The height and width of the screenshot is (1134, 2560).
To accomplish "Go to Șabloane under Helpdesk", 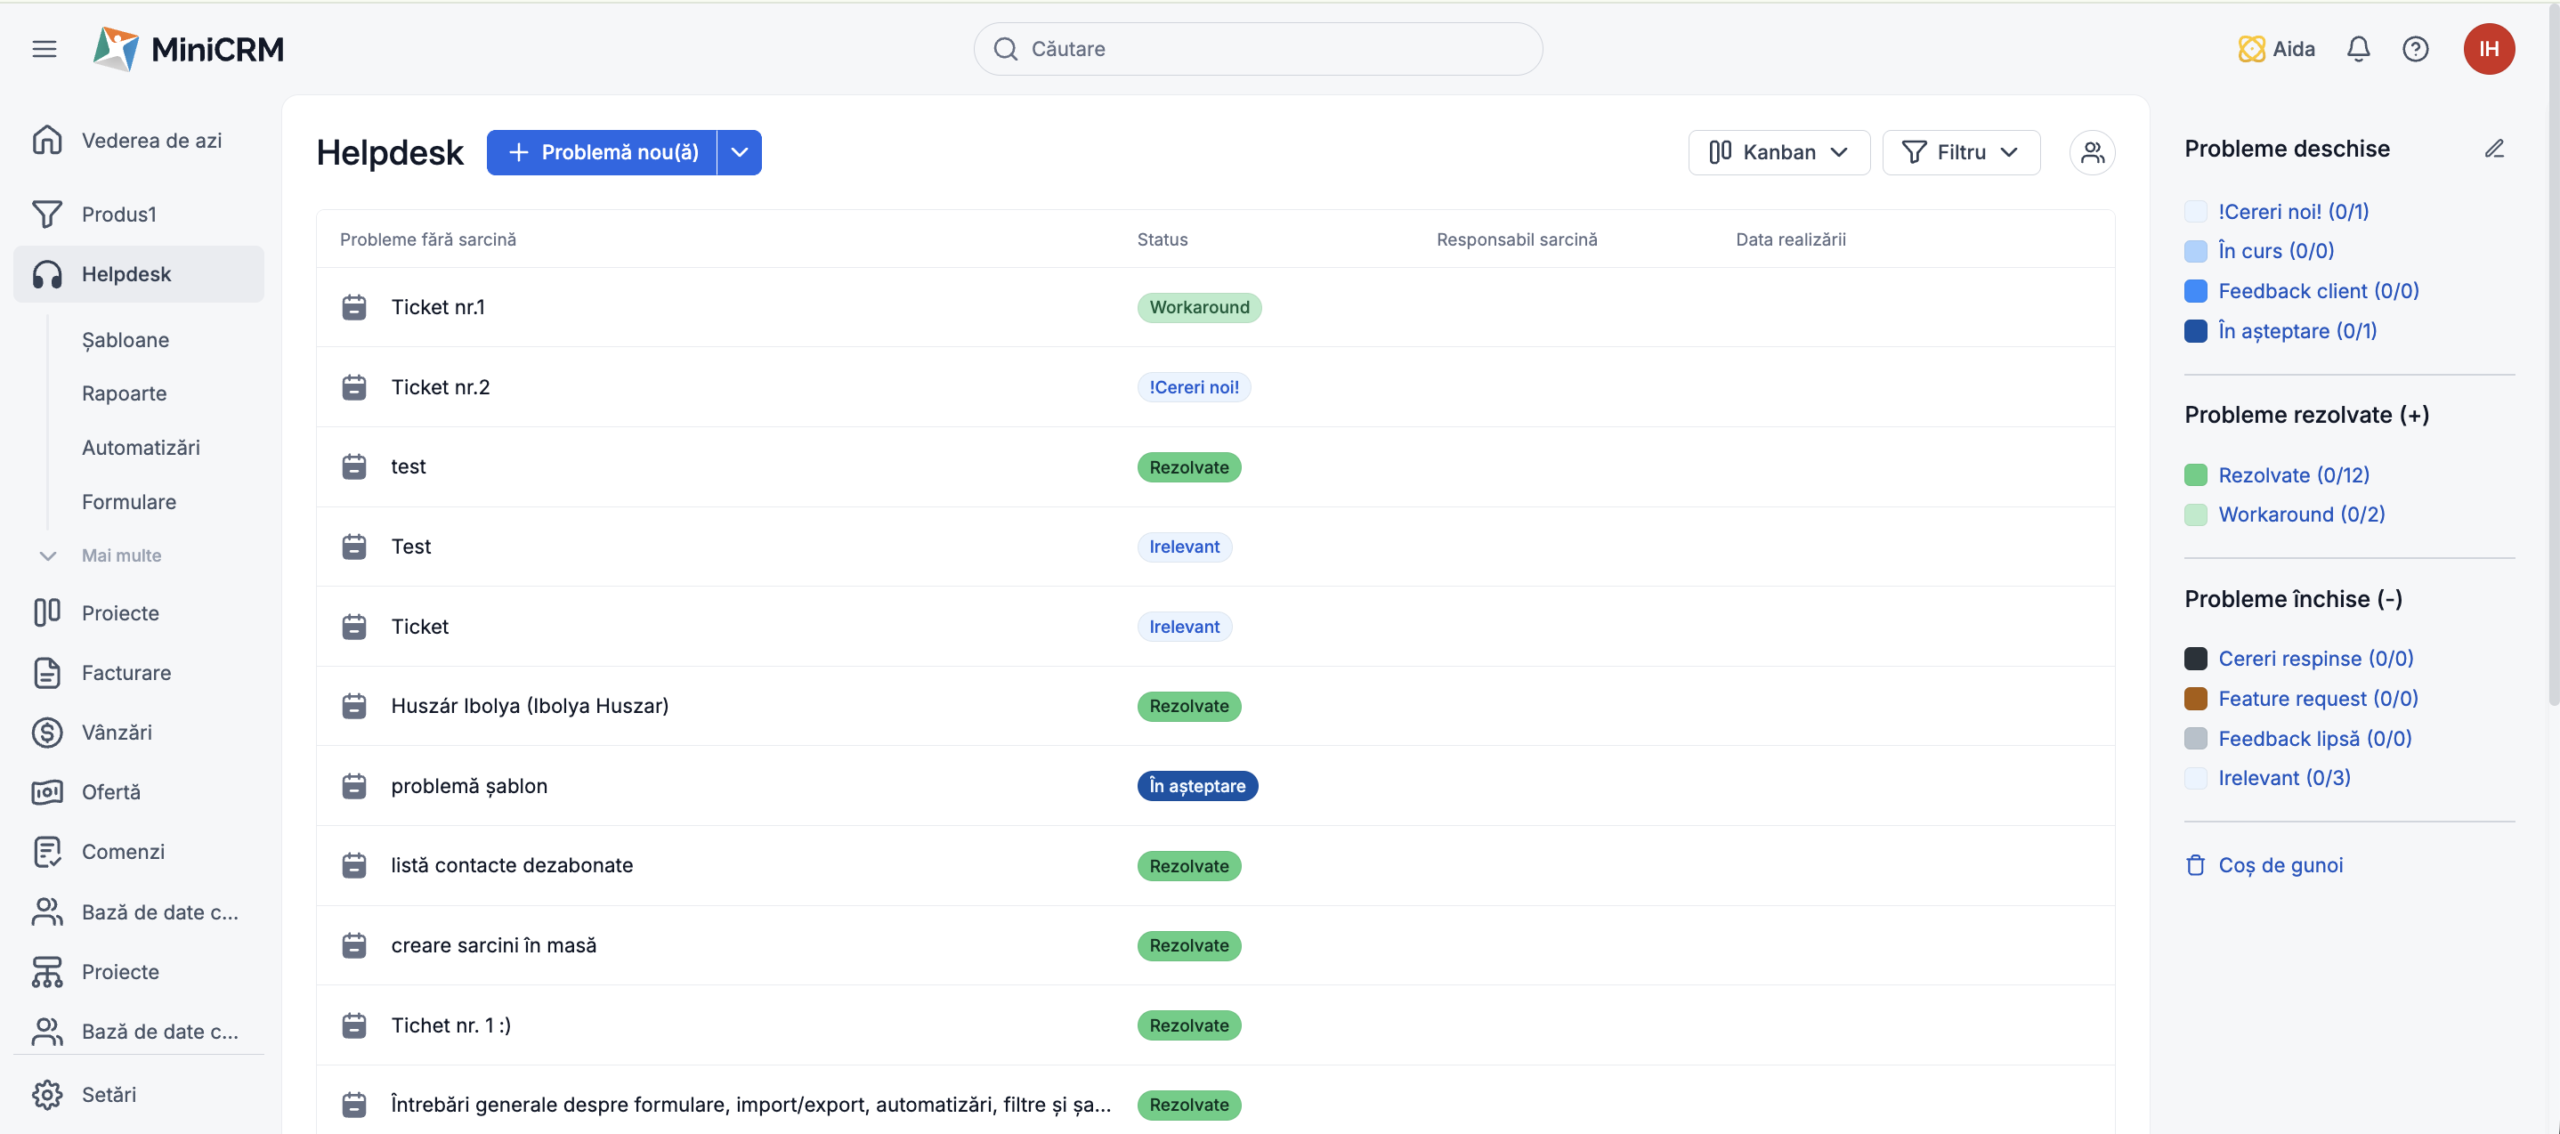I will click(x=125, y=340).
